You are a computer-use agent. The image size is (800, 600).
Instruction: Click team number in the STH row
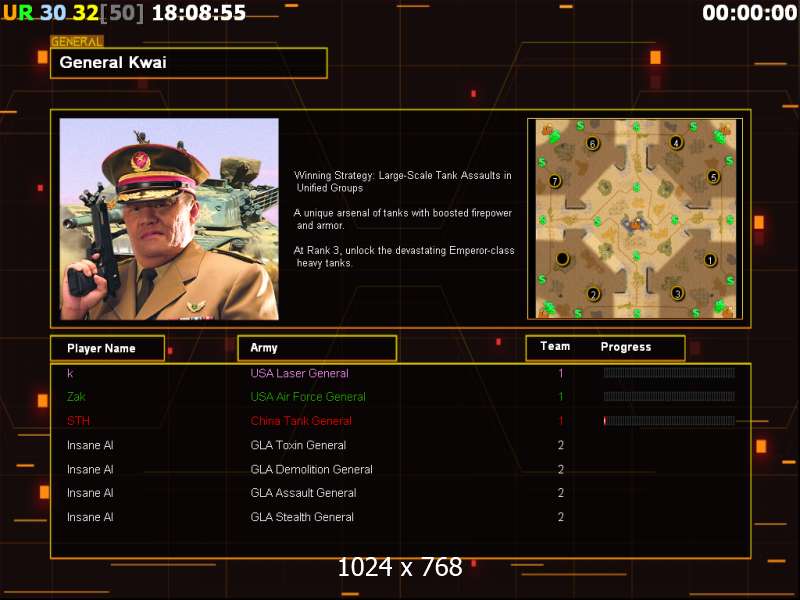pos(561,421)
